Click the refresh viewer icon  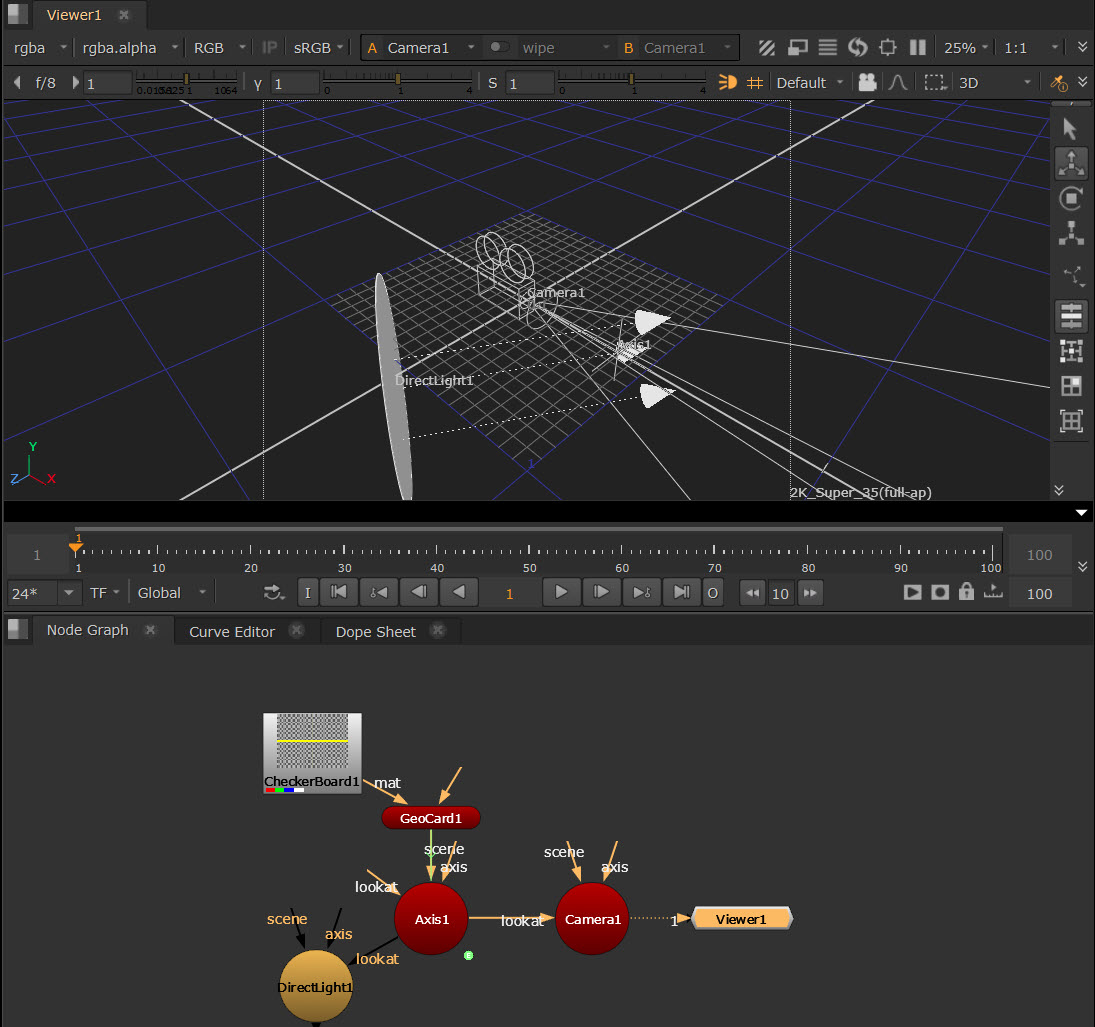click(857, 47)
